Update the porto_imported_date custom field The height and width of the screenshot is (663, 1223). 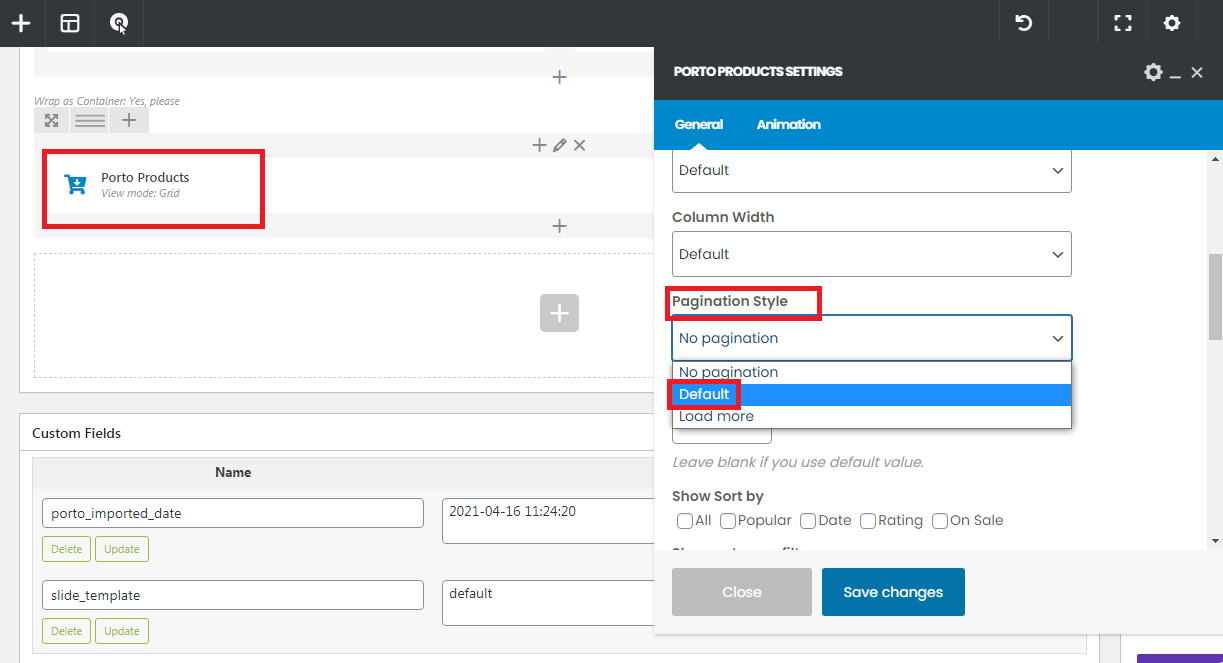(122, 549)
